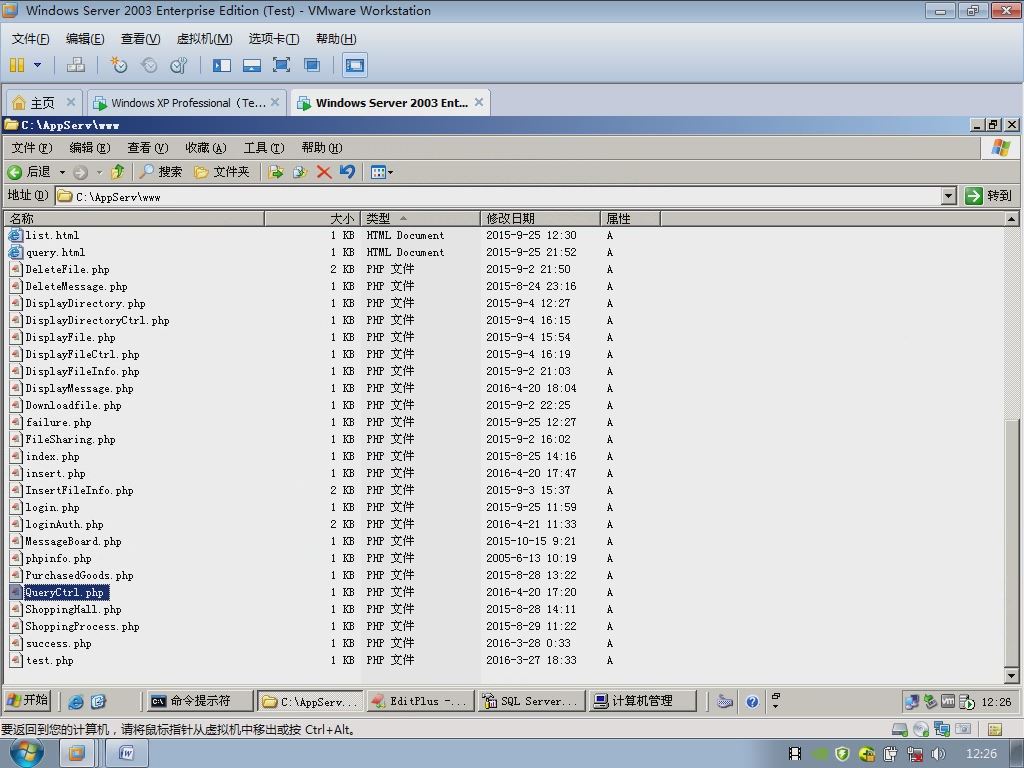This screenshot has height=768, width=1024.
Task: Click the VMware send Ctrl+Alt+Del icon
Action: 76,65
